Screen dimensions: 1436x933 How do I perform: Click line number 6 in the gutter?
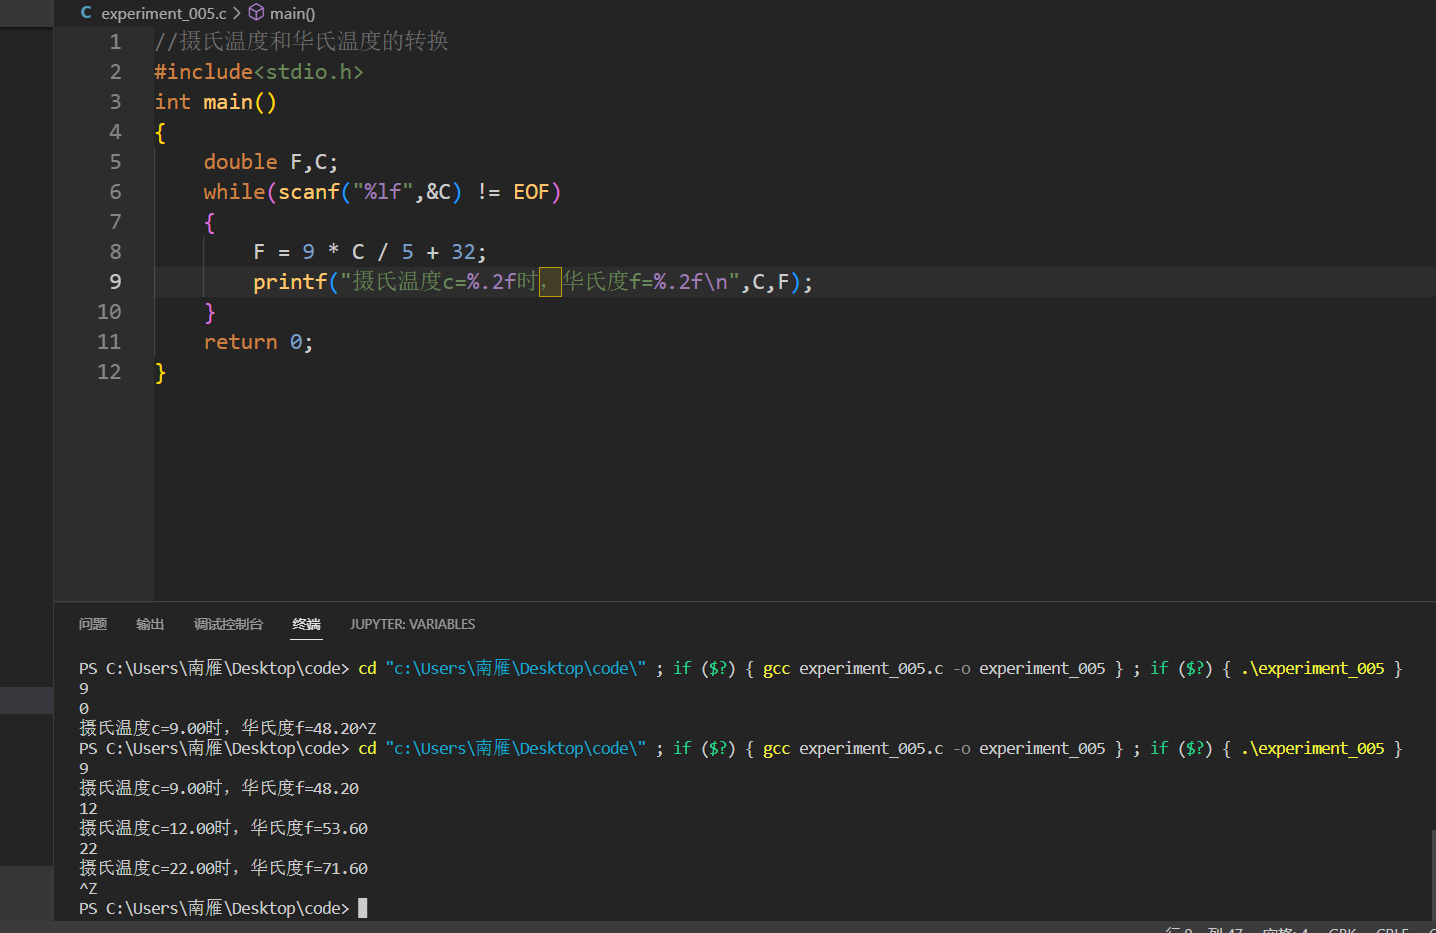point(115,192)
